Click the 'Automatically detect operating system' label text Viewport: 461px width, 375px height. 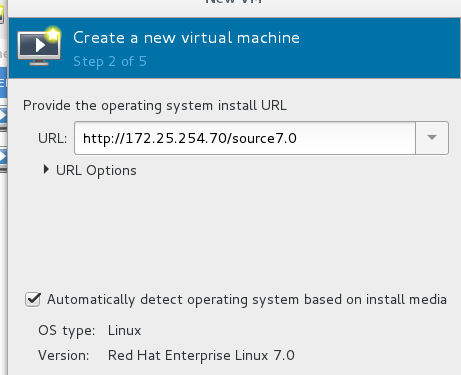tap(247, 299)
